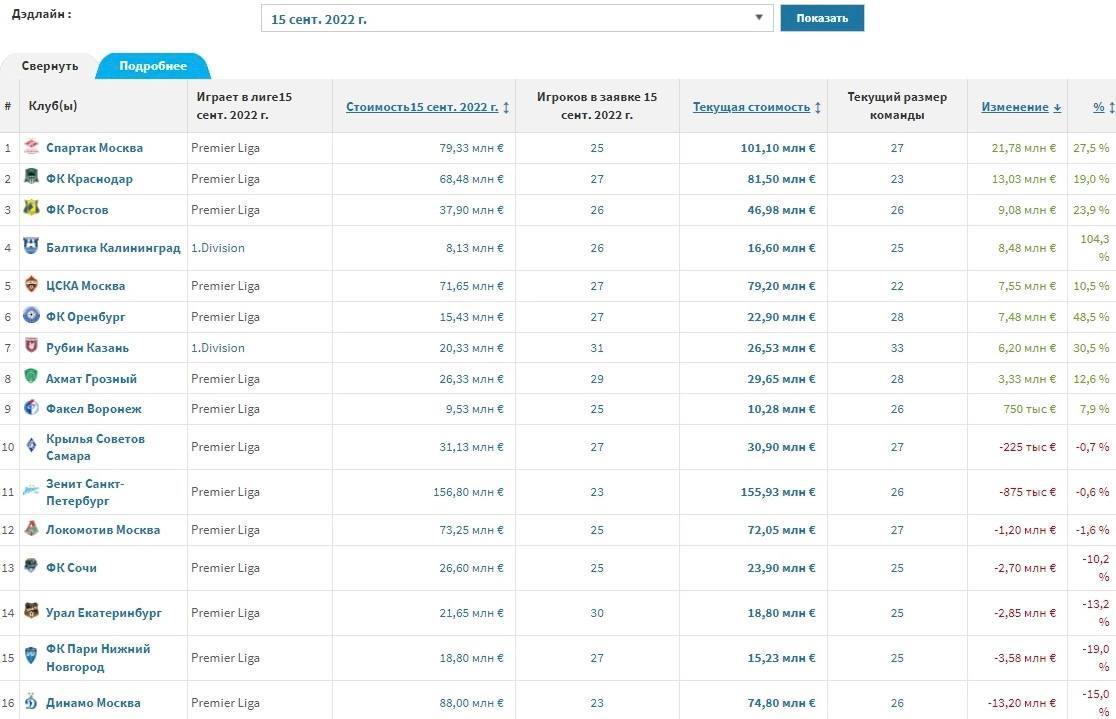Open ФК Краснодар club link
1116x719 pixels.
click(x=90, y=179)
